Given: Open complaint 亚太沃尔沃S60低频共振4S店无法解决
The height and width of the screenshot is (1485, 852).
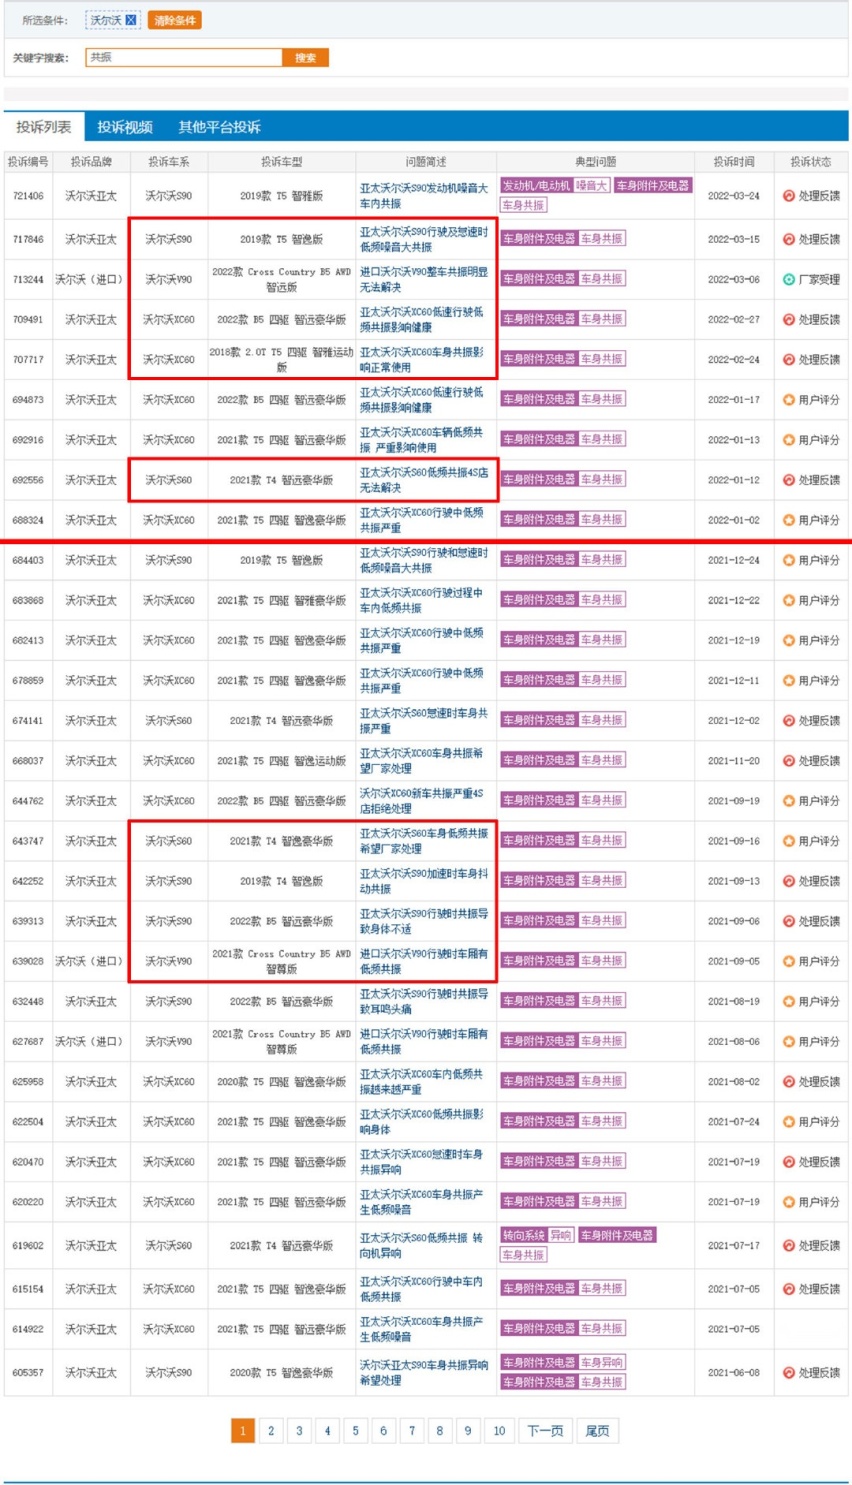Looking at the screenshot, I should pos(424,480).
